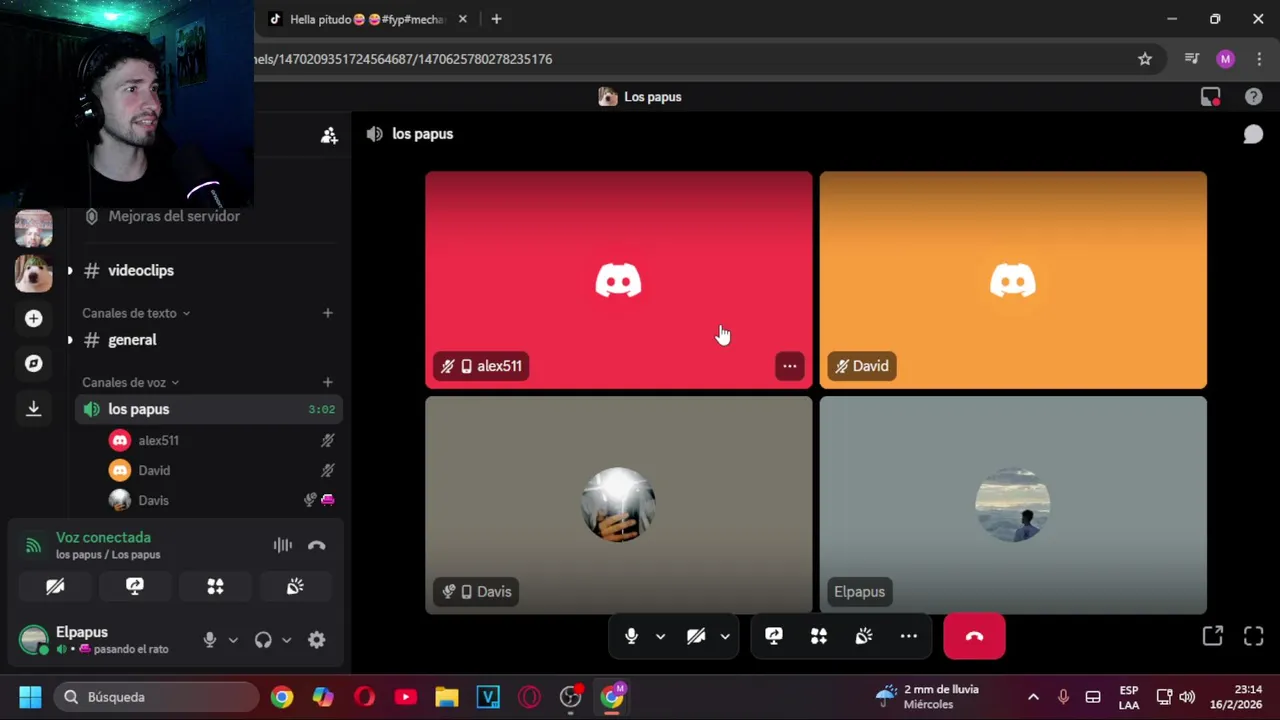This screenshot has width=1280, height=720.
Task: Open the dog avatar server
Action: click(x=33, y=273)
